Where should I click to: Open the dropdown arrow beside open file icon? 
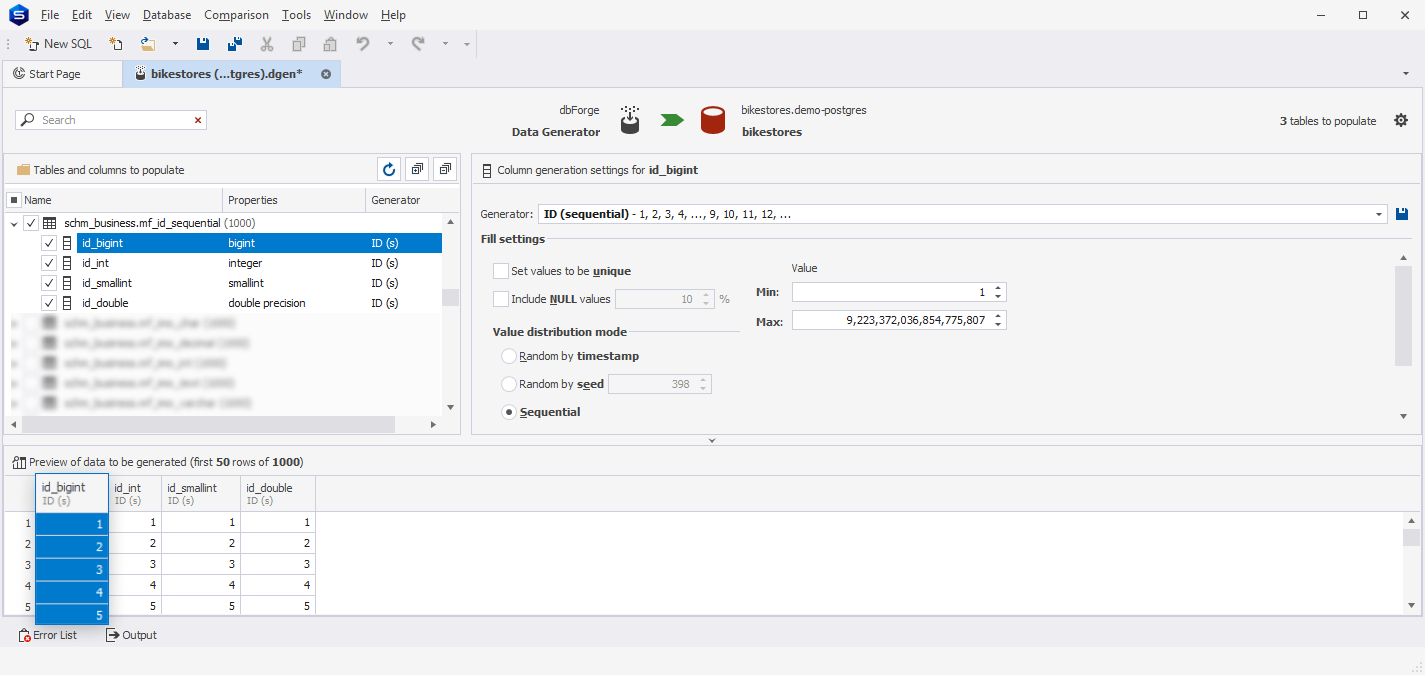tap(175, 44)
